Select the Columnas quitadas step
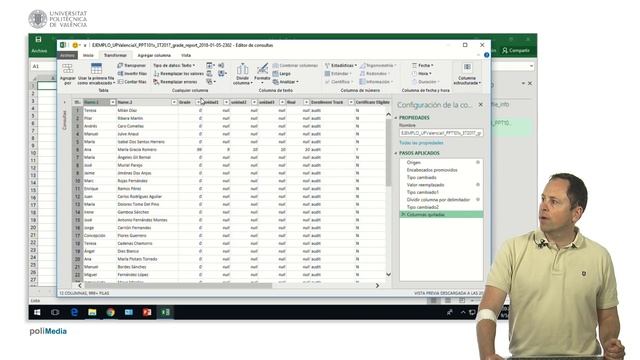The width and height of the screenshot is (640, 360). 441,214
